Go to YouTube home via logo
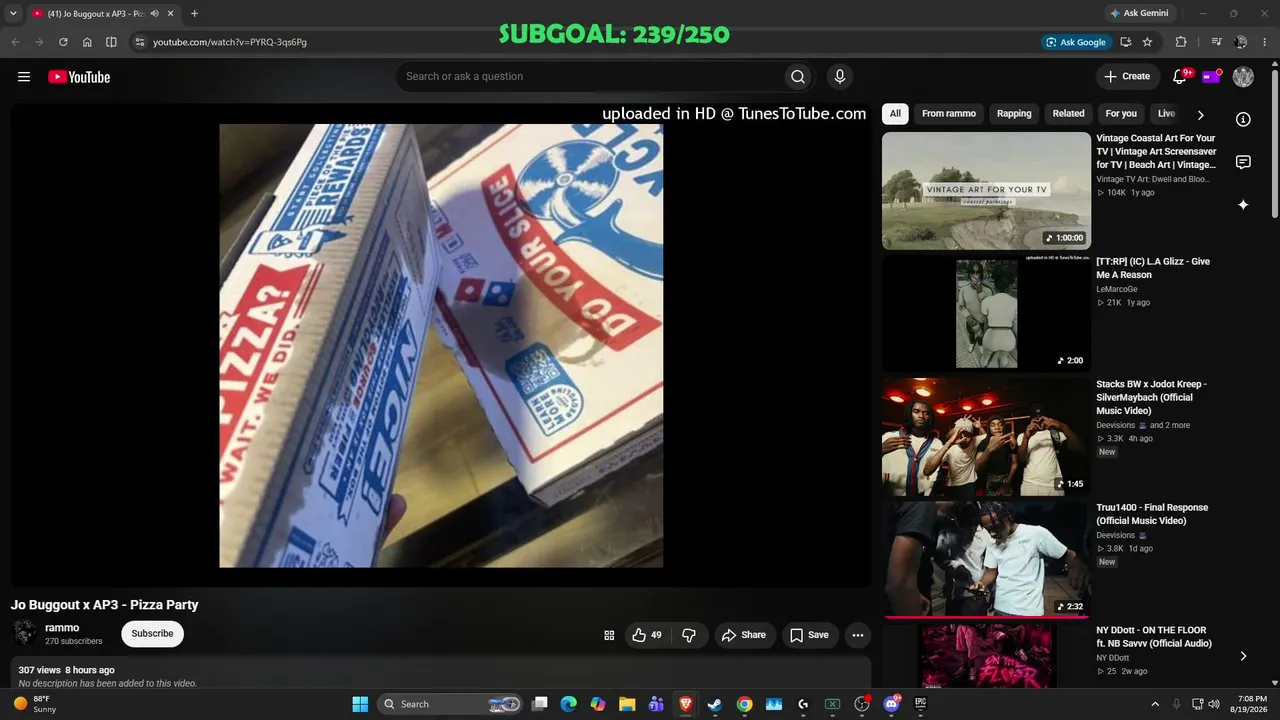This screenshot has width=1280, height=720. coord(79,77)
